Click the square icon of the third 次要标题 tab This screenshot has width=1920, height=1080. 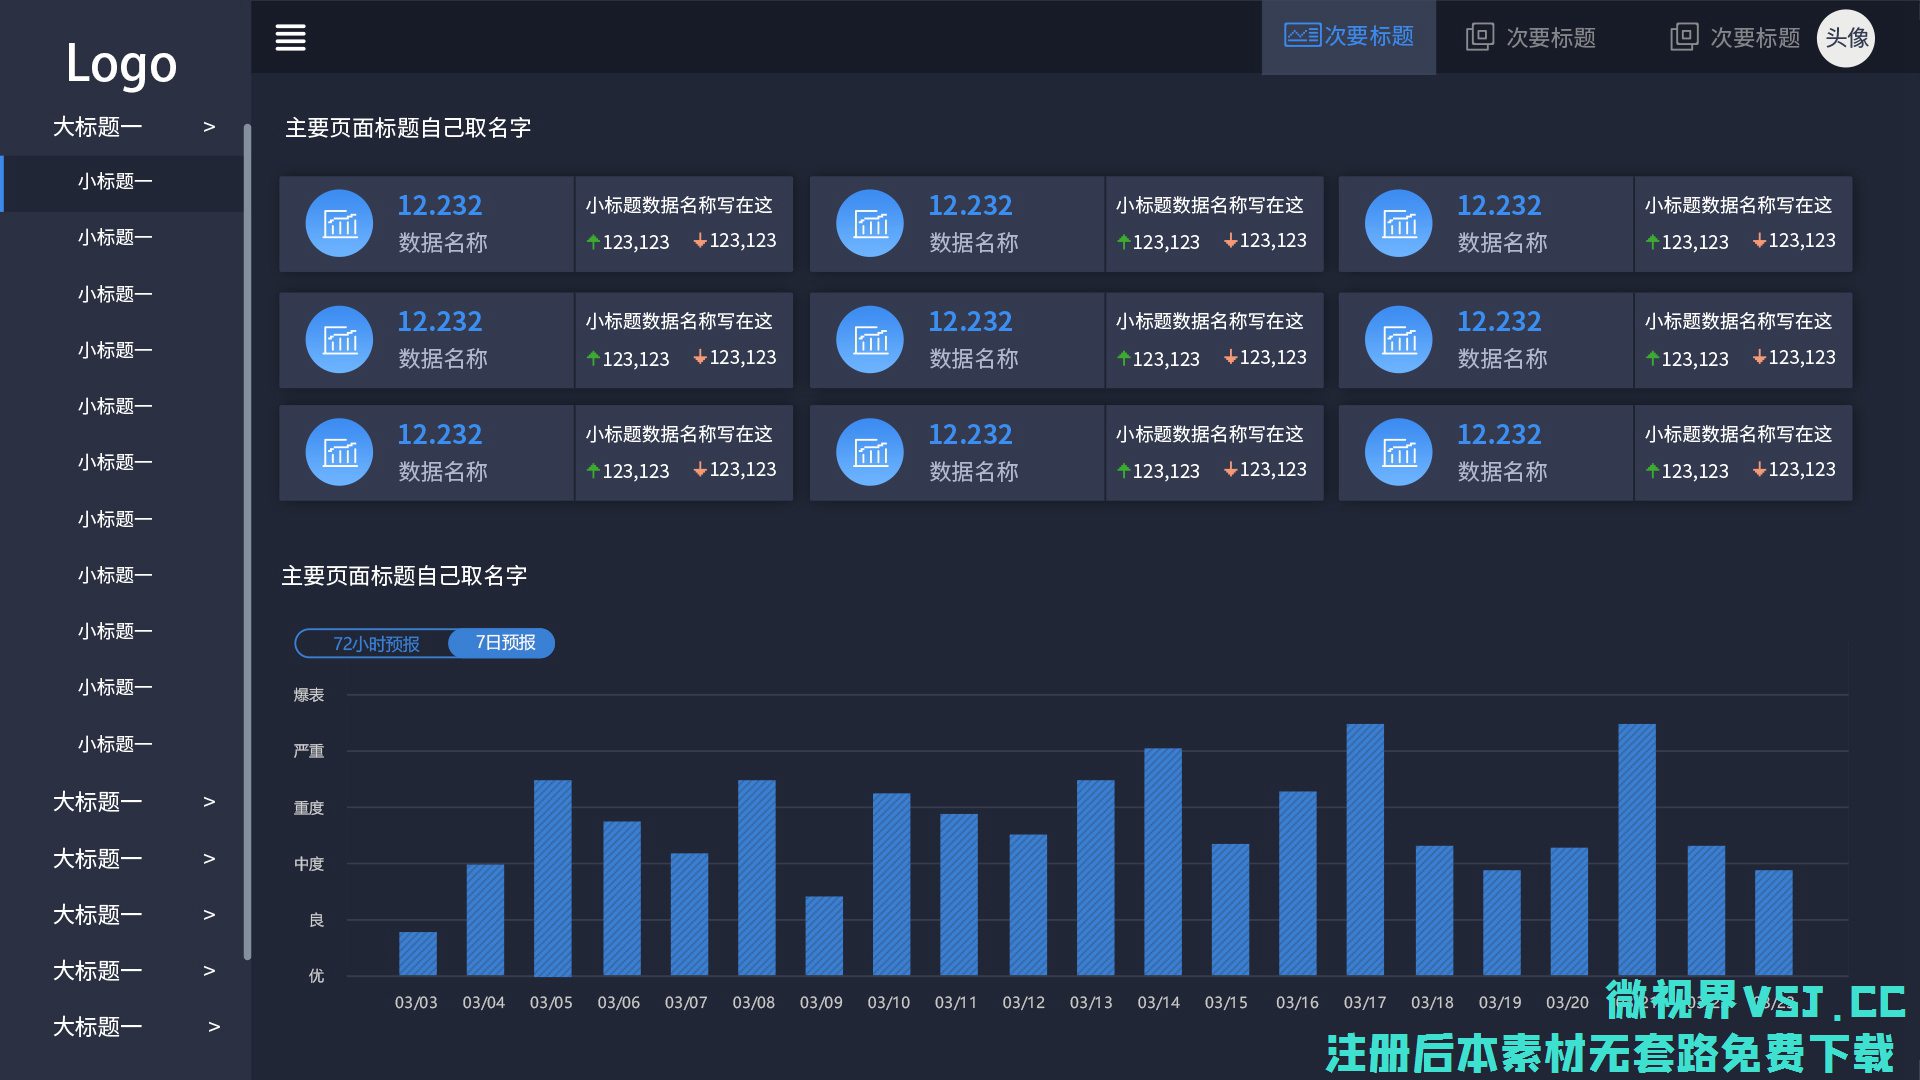(x=1684, y=37)
